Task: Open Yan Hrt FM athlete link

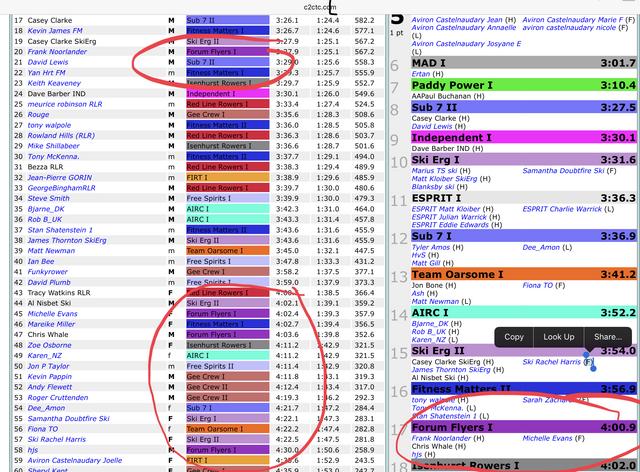Action: click(47, 73)
